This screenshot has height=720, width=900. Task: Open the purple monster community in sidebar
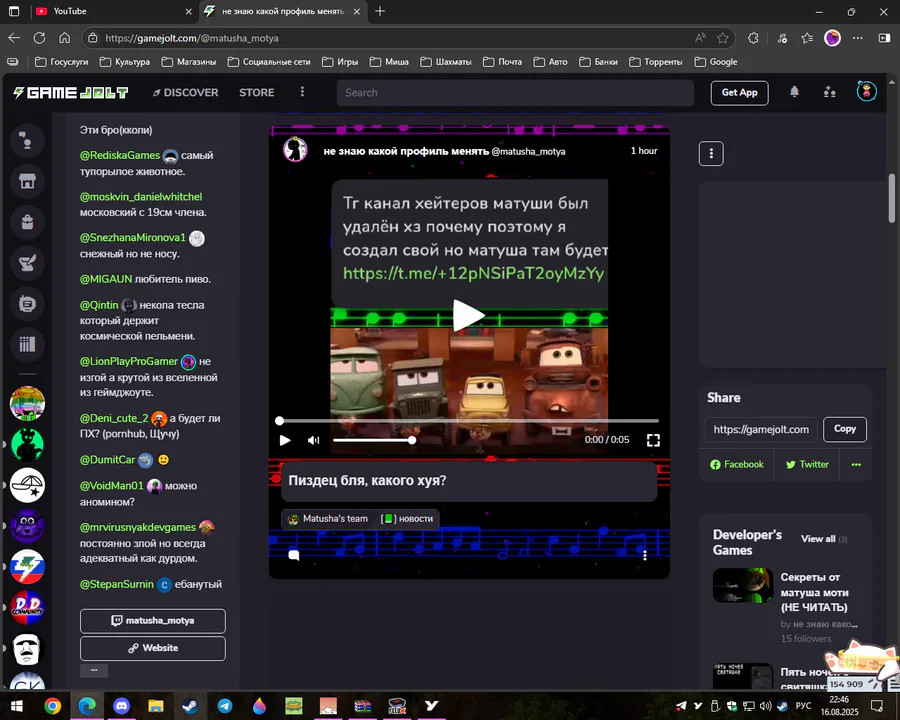(x=27, y=526)
